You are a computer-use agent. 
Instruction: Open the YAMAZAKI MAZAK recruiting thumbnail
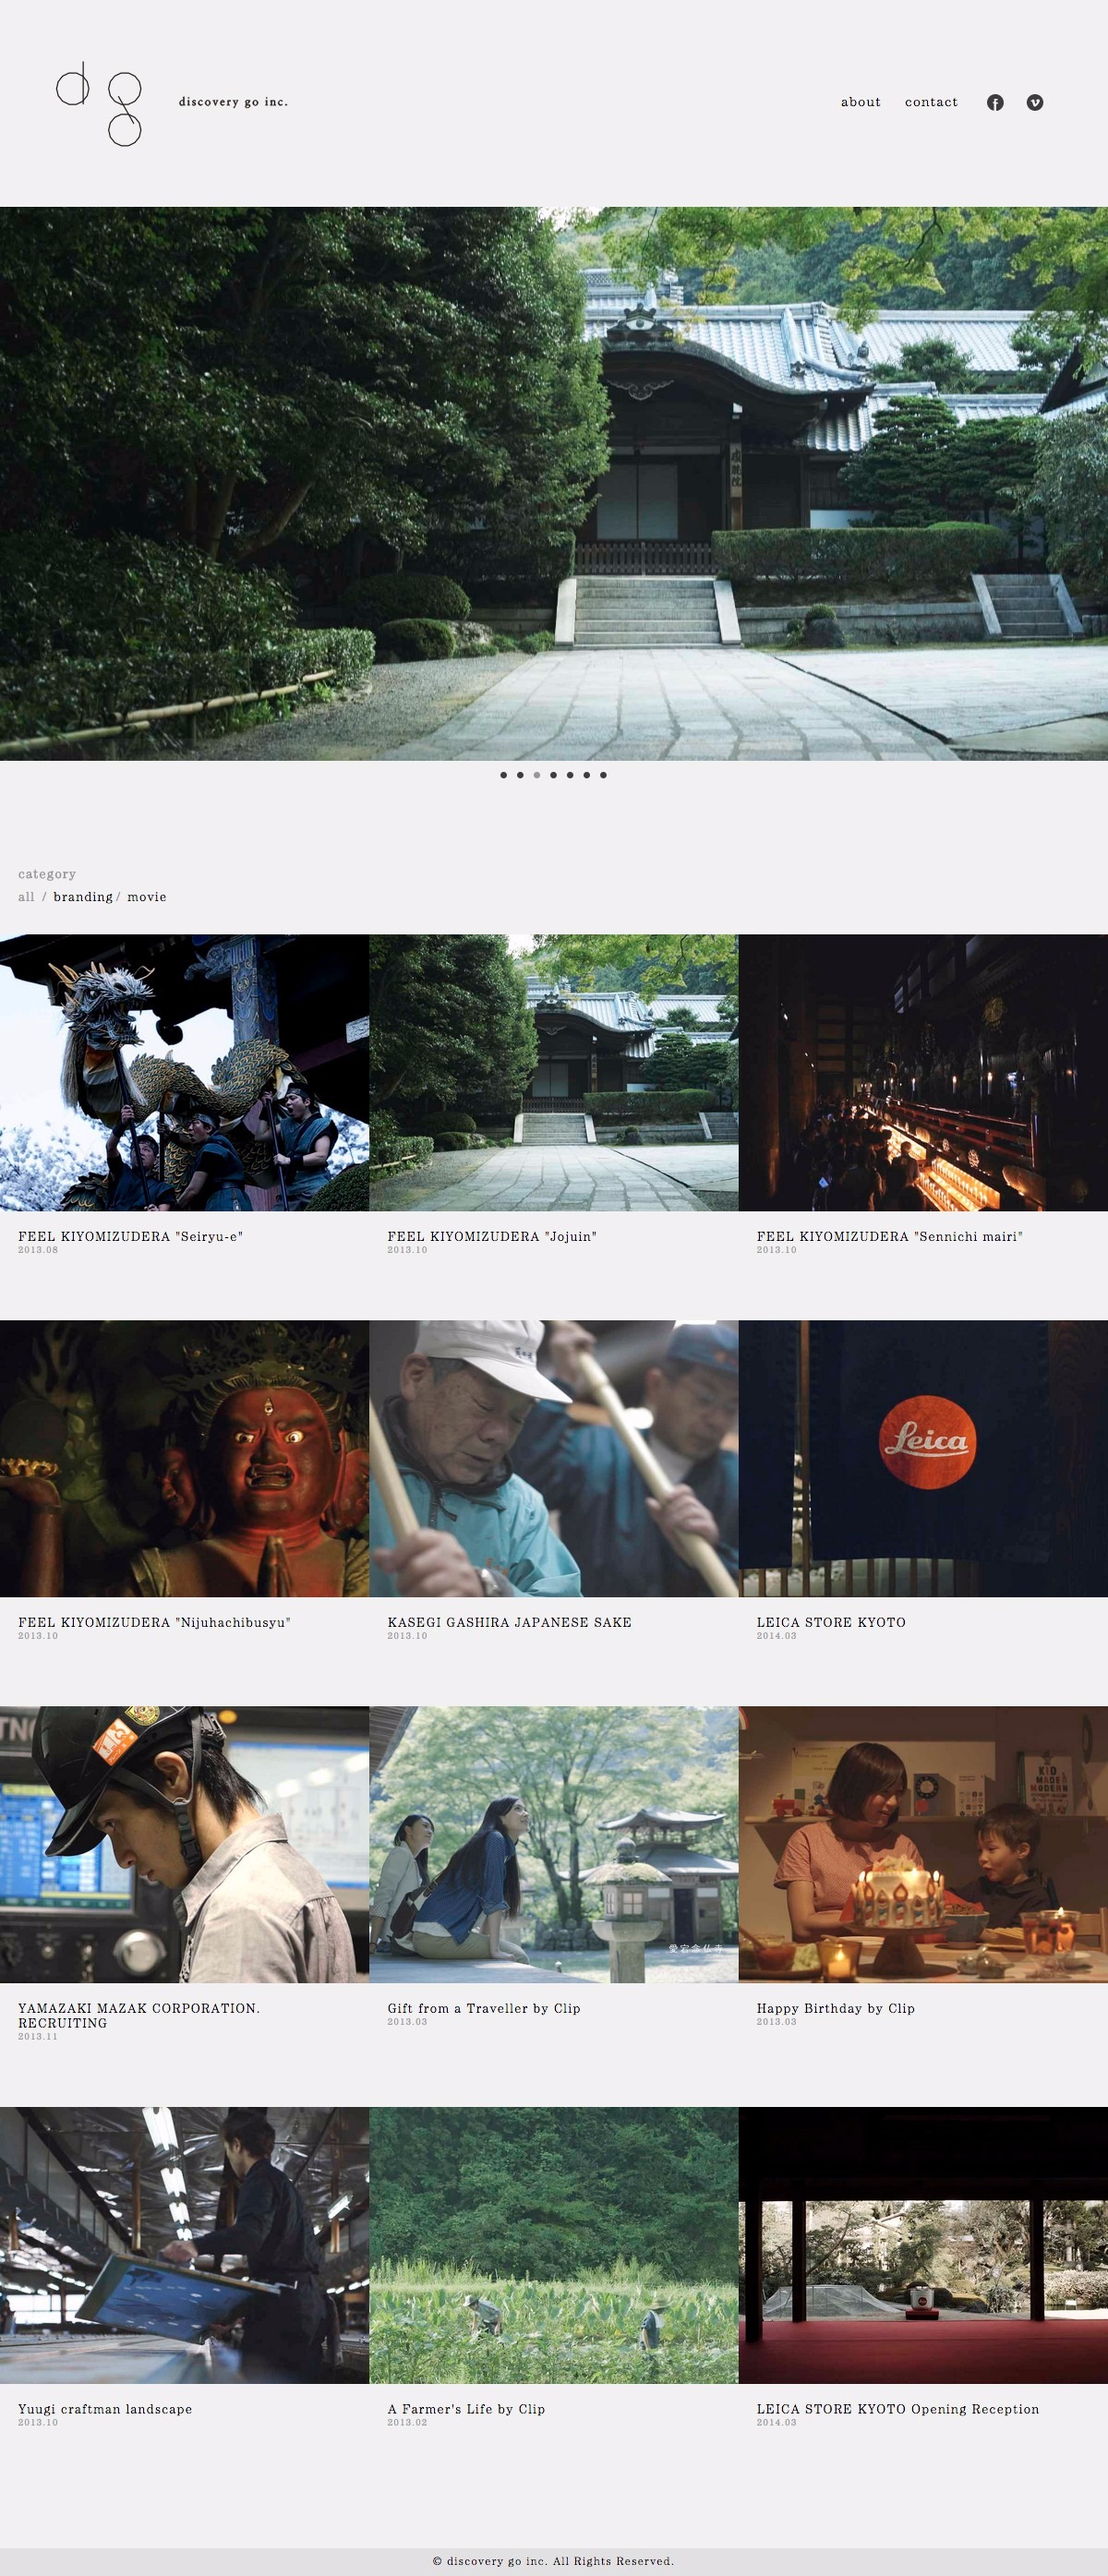184,1844
